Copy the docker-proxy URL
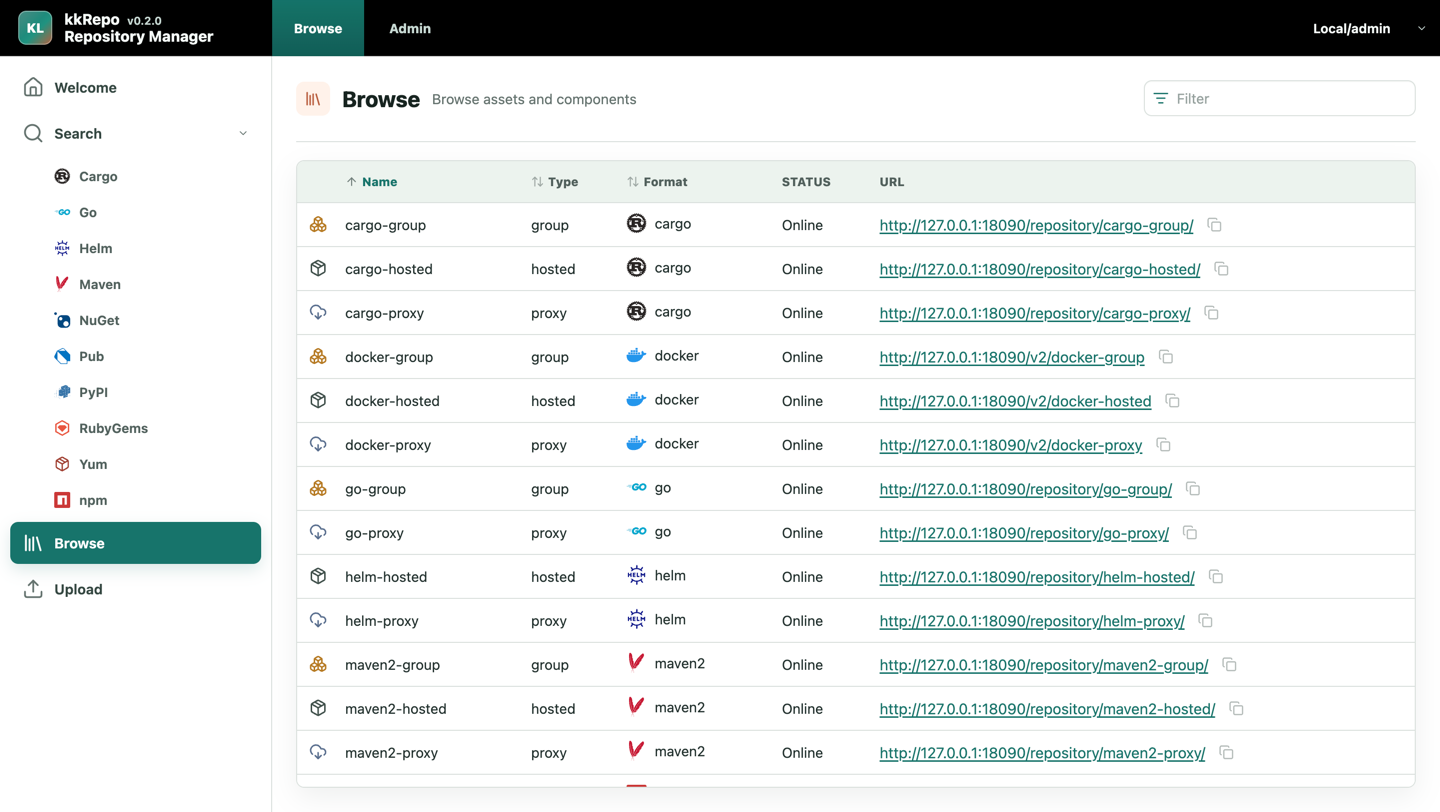 [1163, 445]
